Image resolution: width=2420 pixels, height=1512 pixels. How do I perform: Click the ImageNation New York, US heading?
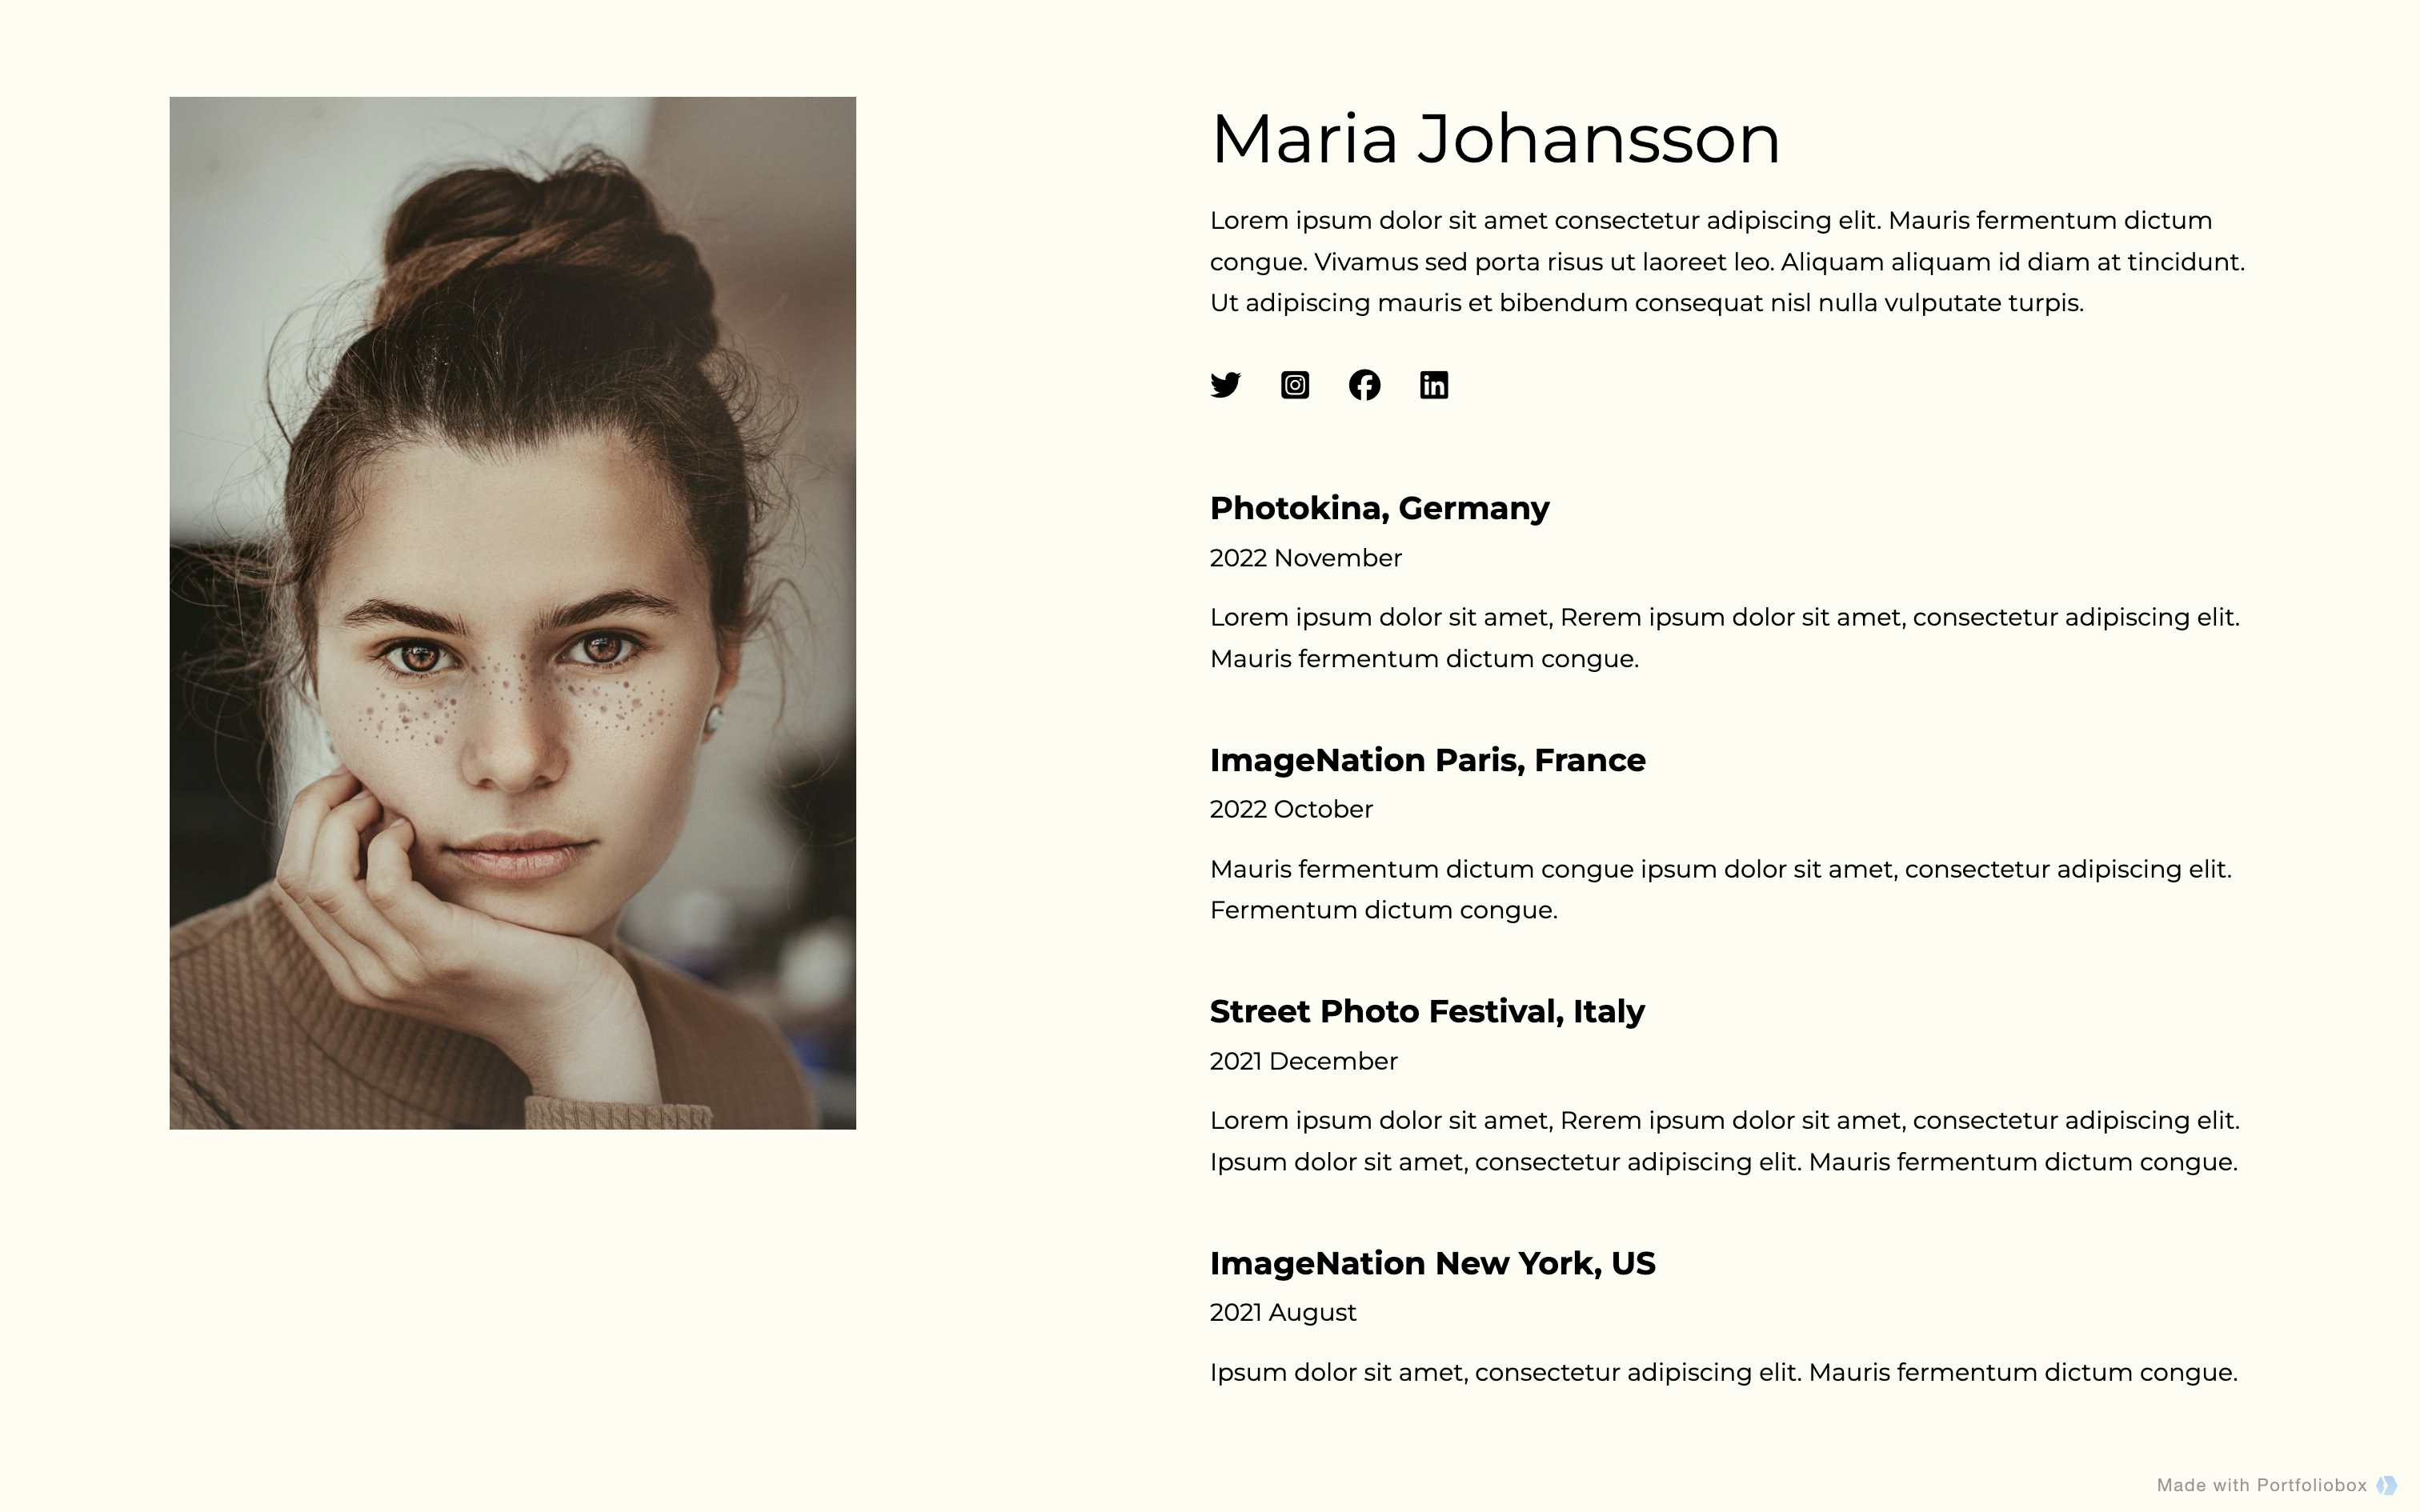click(x=1432, y=1263)
